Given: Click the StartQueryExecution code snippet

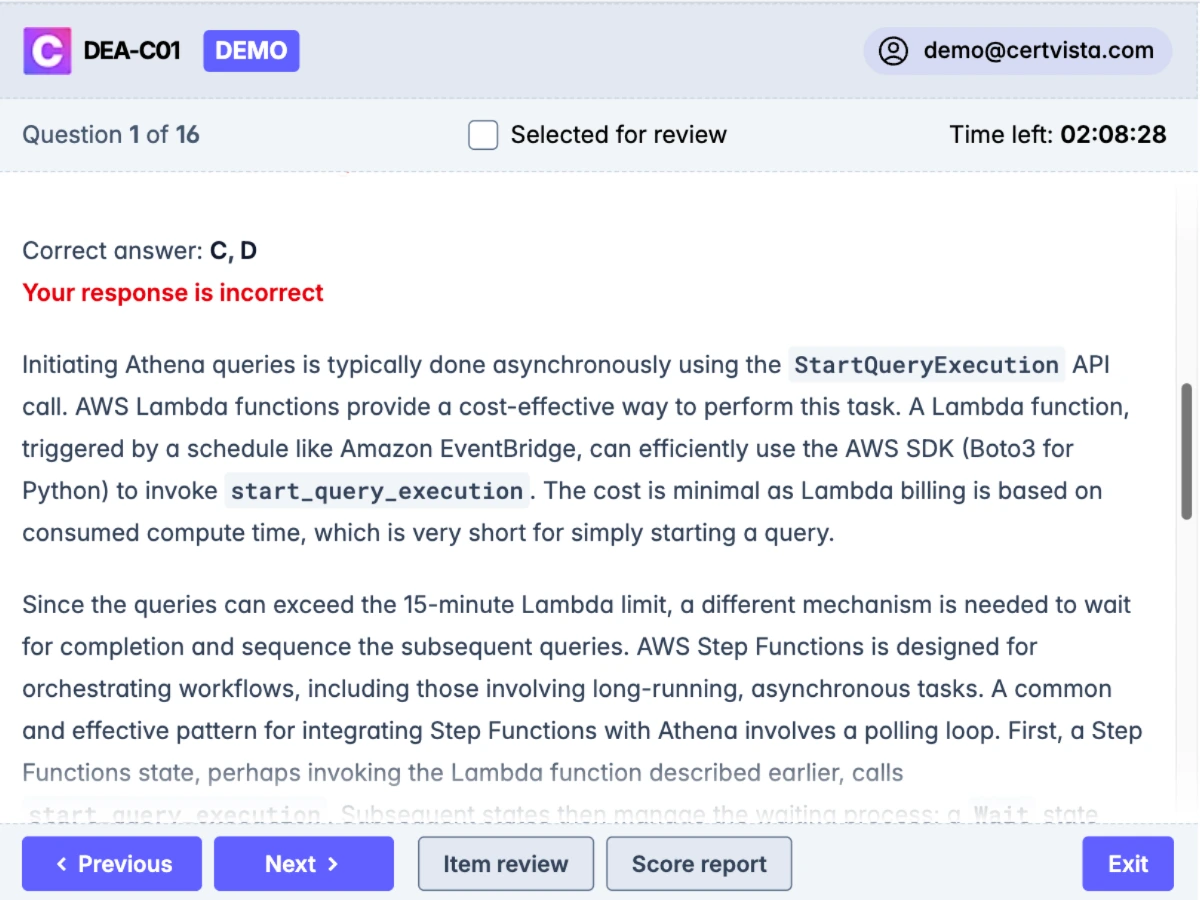Looking at the screenshot, I should click(x=926, y=365).
